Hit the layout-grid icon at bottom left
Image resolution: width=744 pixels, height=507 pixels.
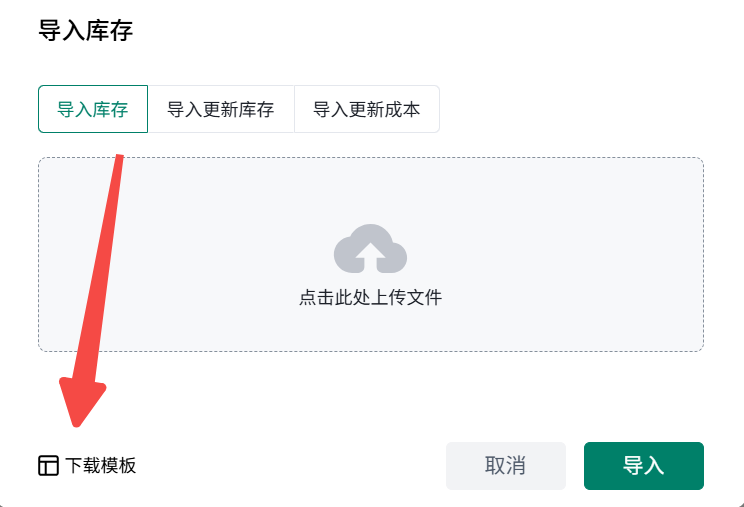[48, 465]
